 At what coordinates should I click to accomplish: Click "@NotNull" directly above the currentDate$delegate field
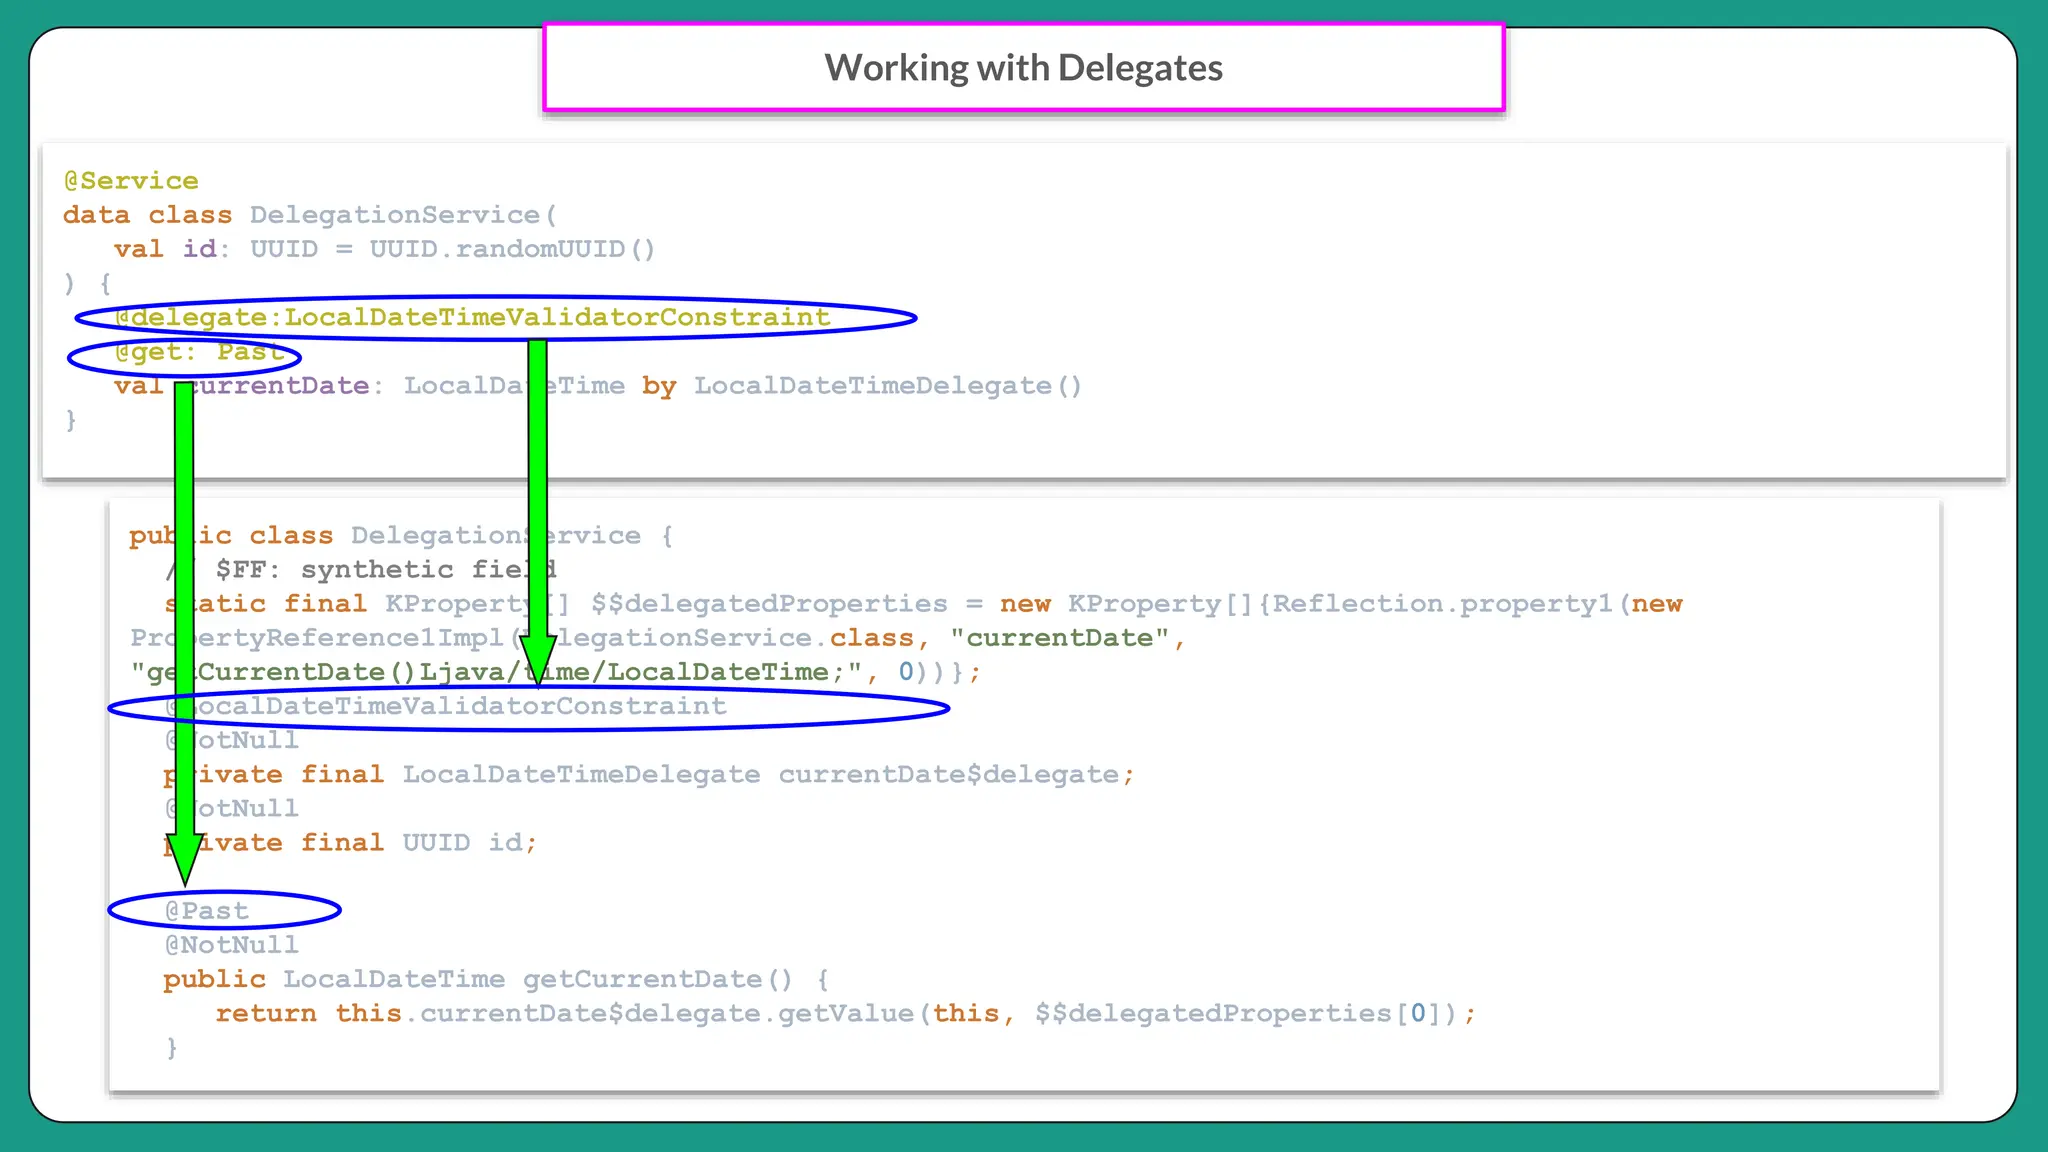point(232,740)
